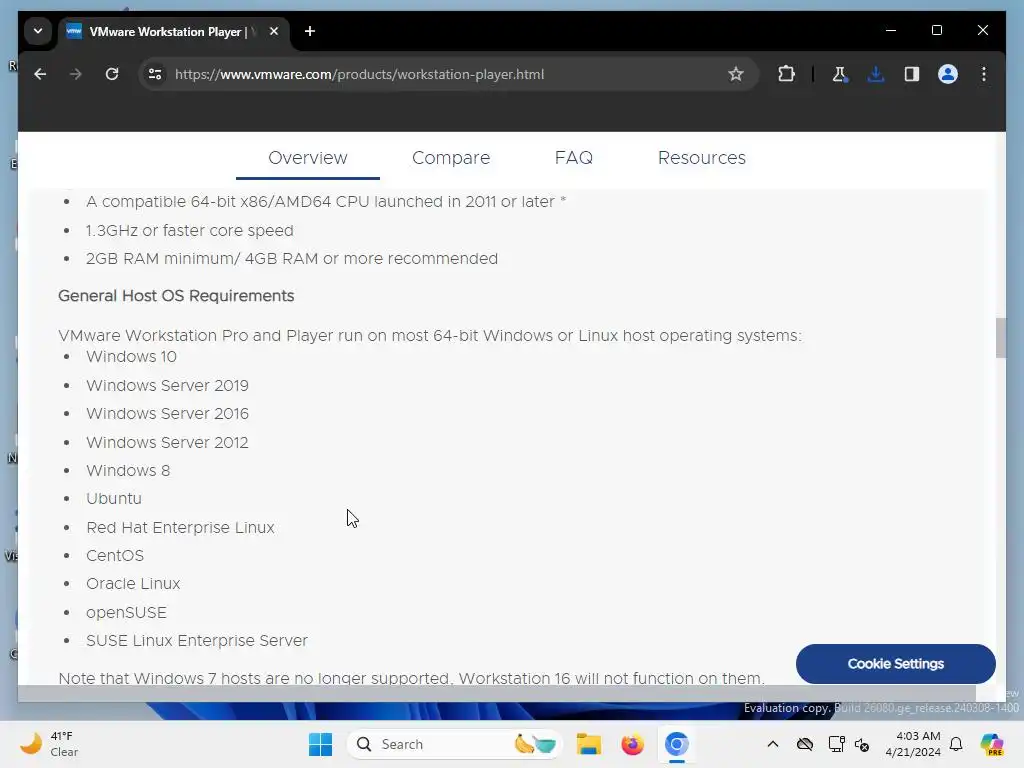Click the Windows 8 list item

pyautogui.click(x=128, y=470)
